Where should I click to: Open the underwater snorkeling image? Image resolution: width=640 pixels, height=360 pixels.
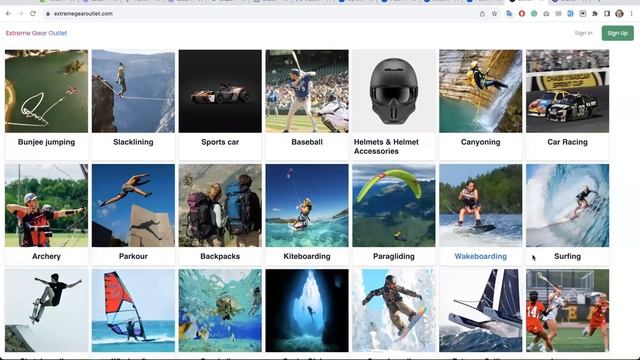pyautogui.click(x=220, y=310)
